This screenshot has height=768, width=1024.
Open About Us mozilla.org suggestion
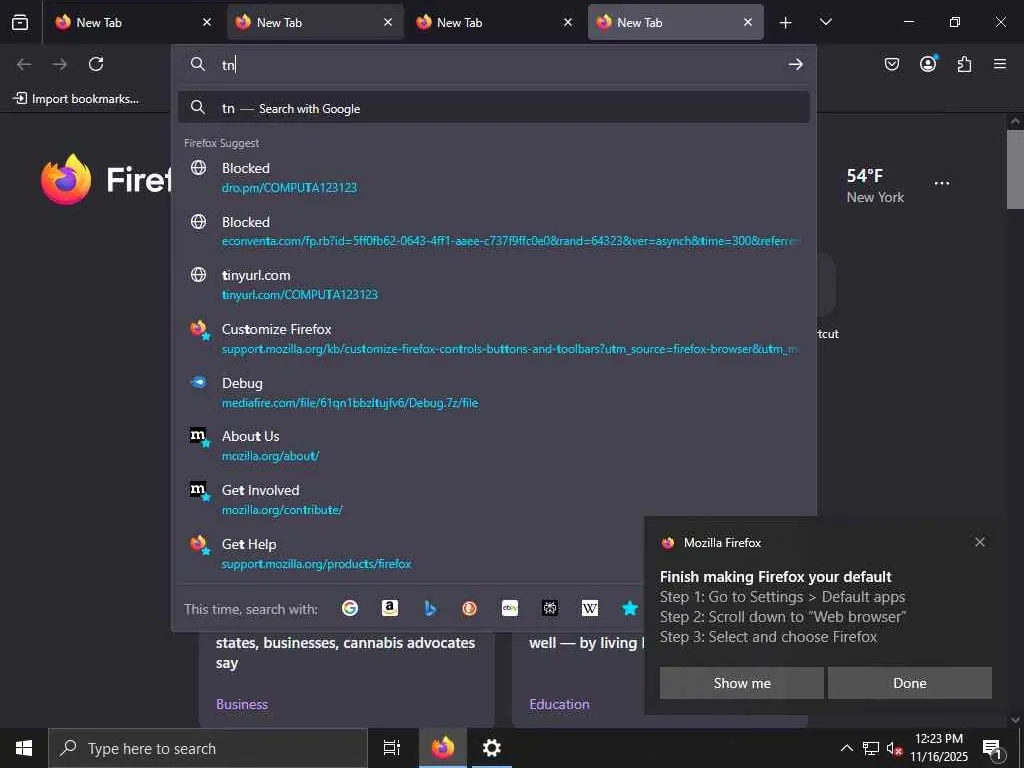[x=494, y=445]
